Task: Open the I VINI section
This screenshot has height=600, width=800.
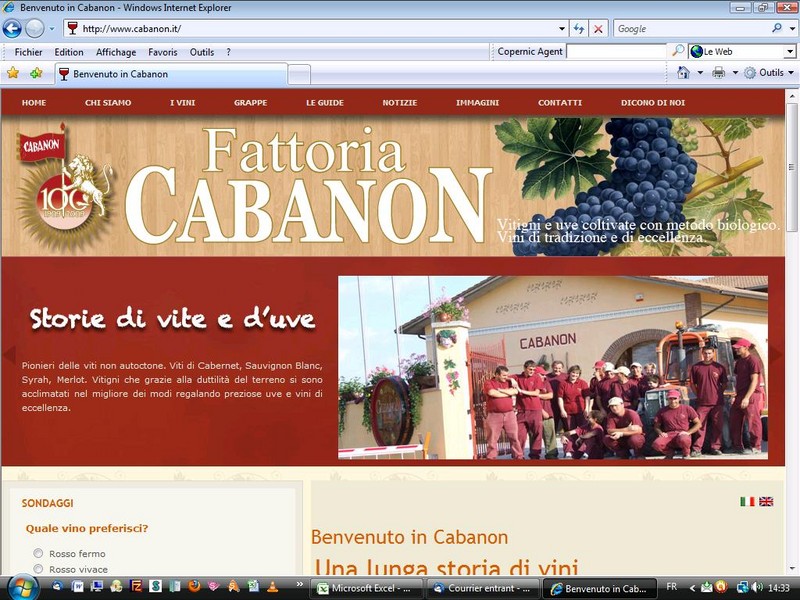Action: click(182, 103)
